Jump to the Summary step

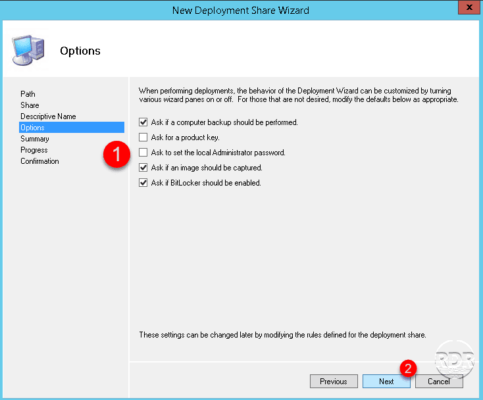[x=35, y=139]
